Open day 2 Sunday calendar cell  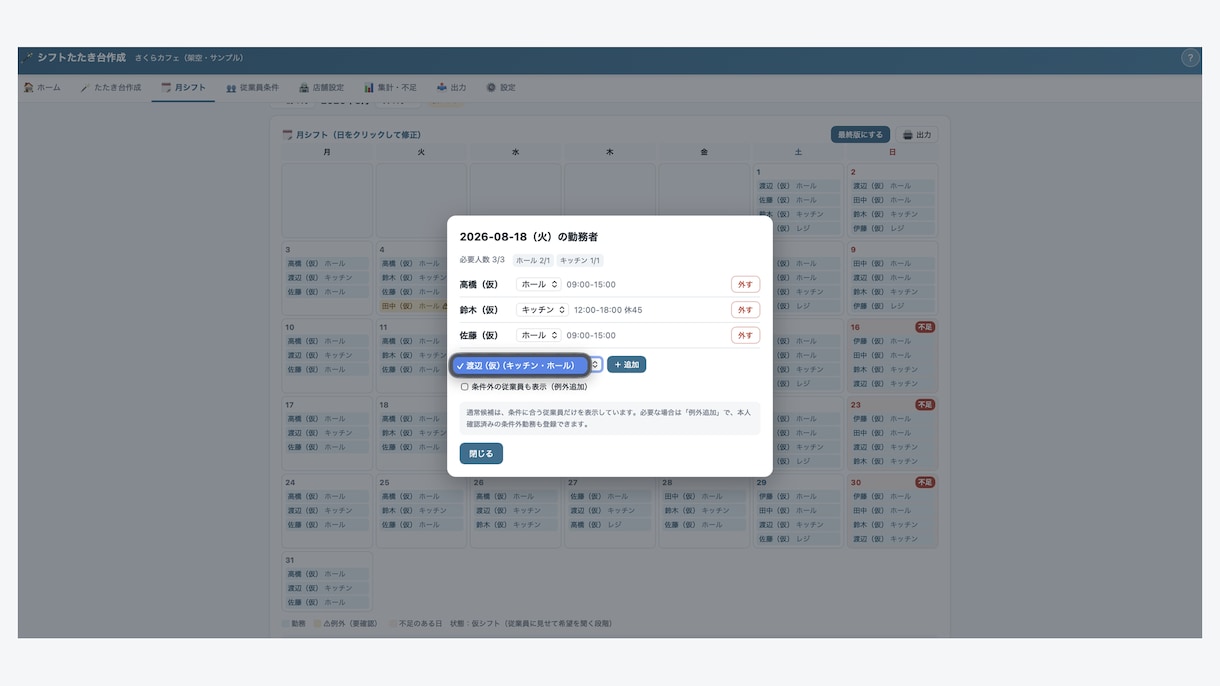(x=893, y=200)
